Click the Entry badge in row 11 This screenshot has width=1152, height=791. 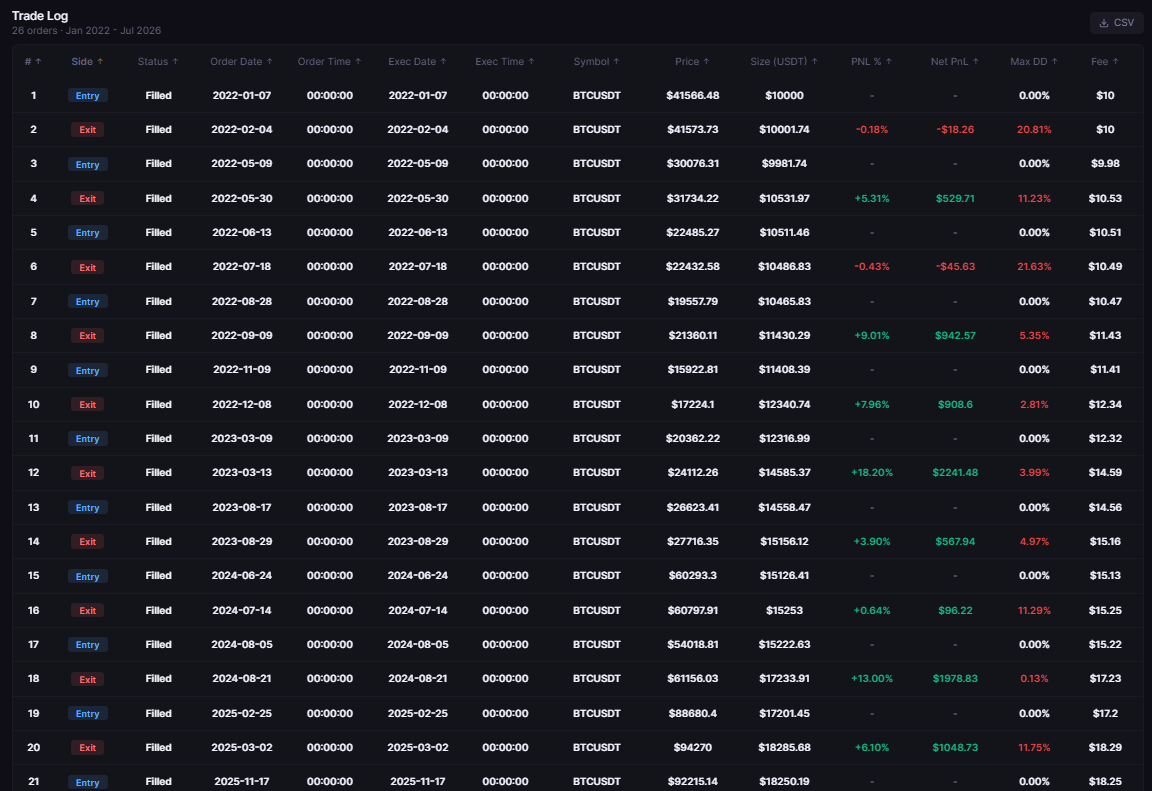click(x=87, y=438)
